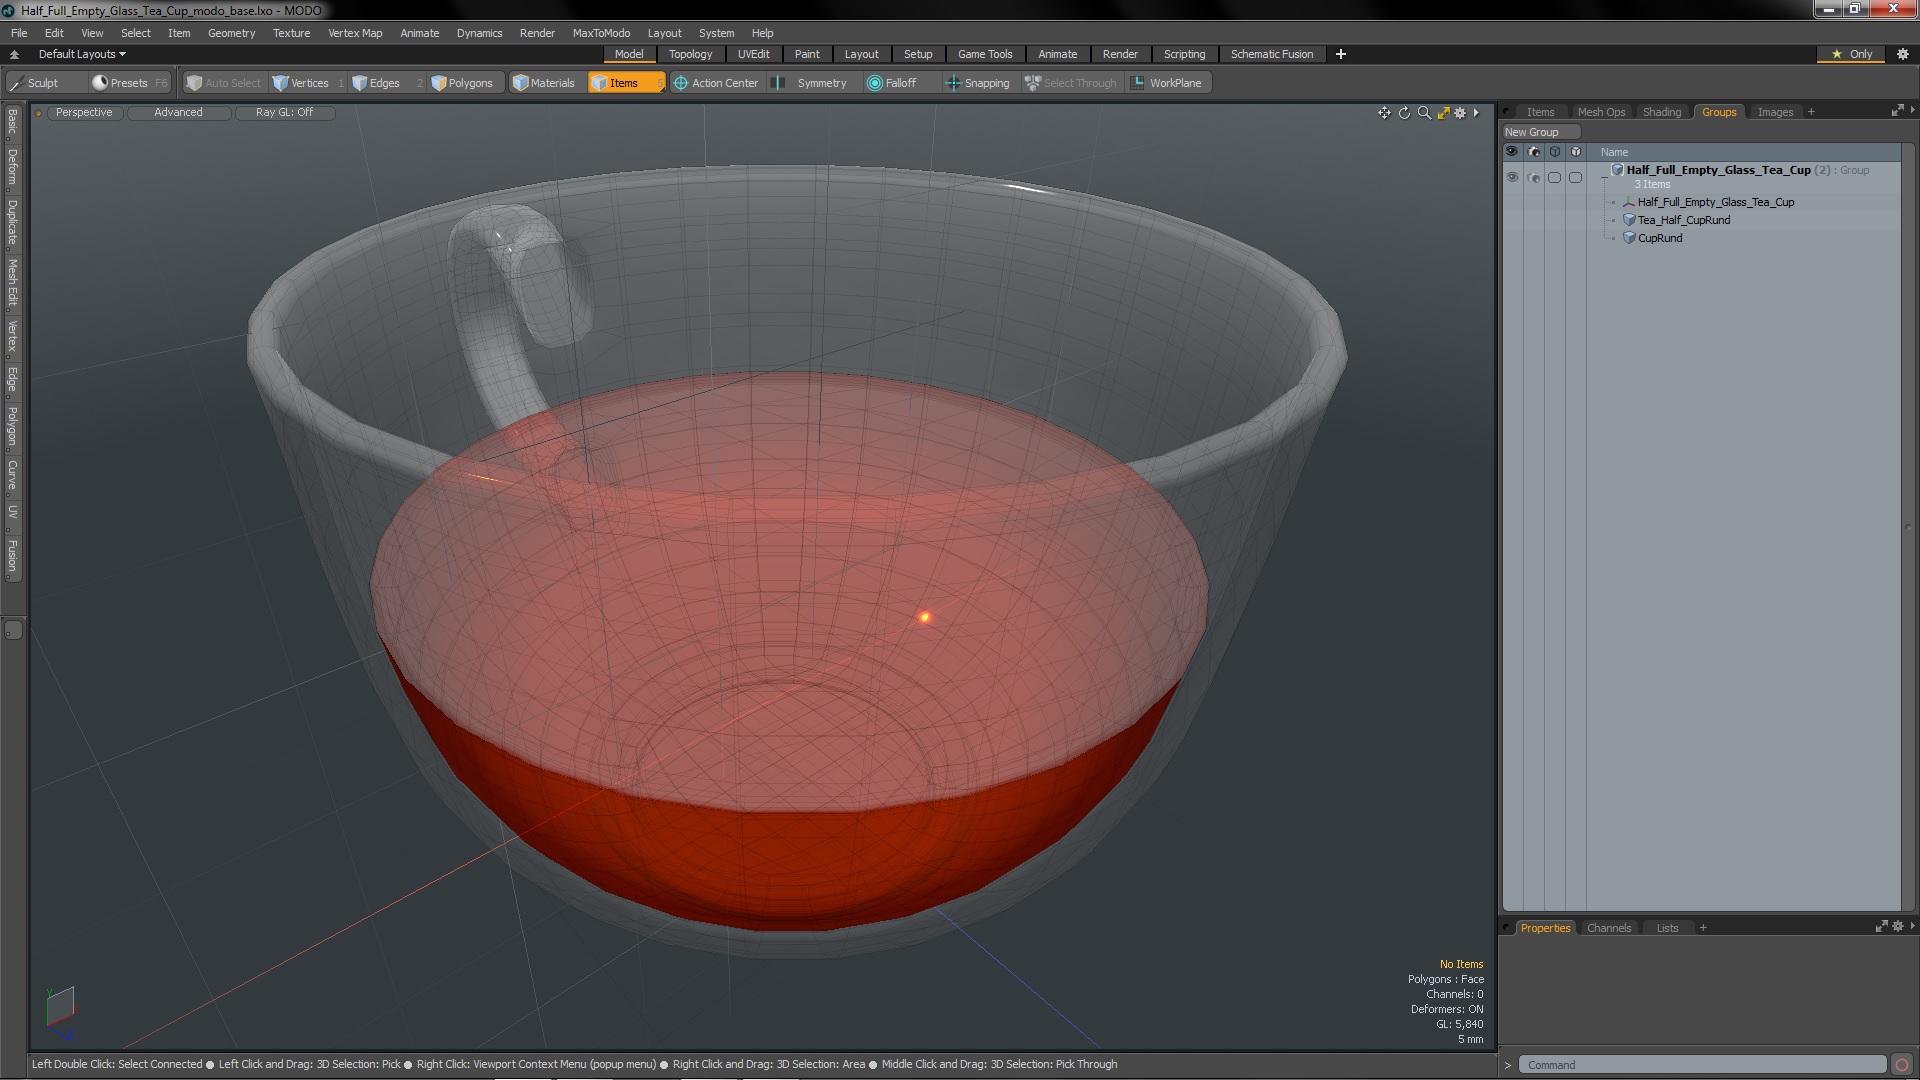Viewport: 1920px width, 1080px height.
Task: Open the Schematic Fusion layout
Action: [1271, 54]
